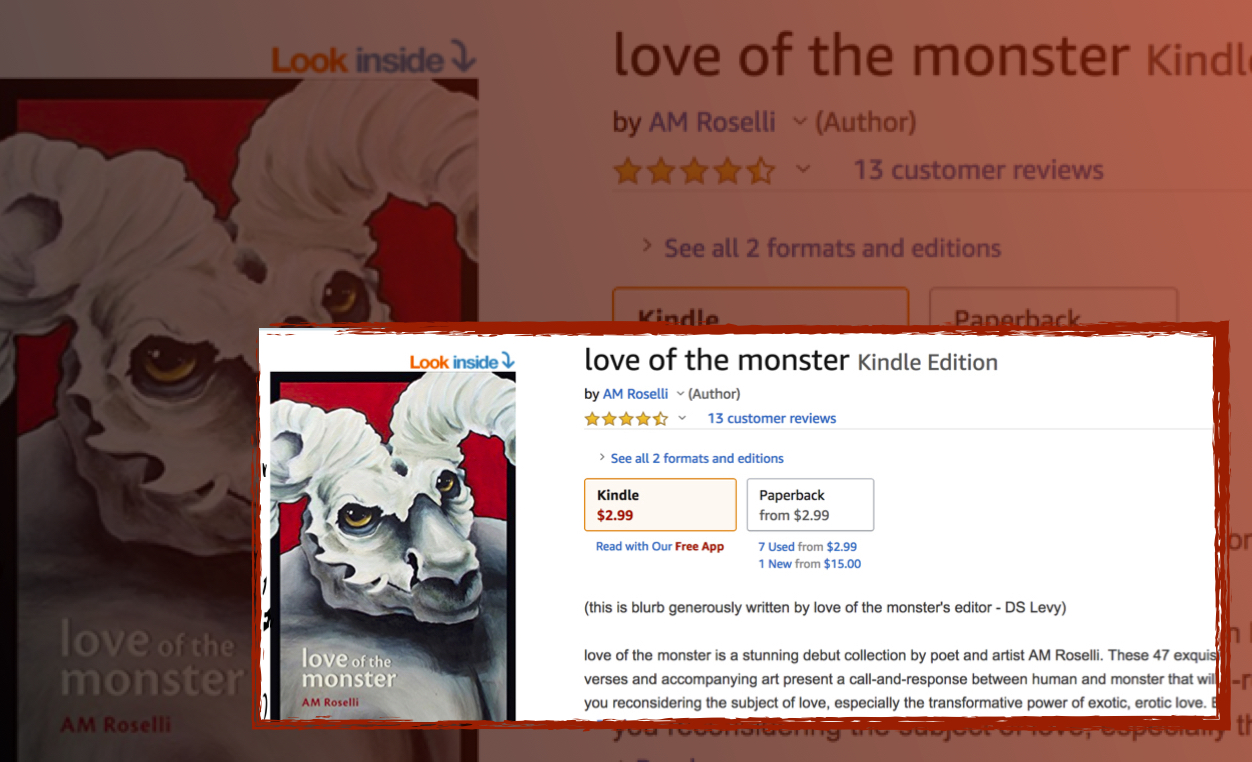Click the large background 13 customer reviews link

(978, 170)
